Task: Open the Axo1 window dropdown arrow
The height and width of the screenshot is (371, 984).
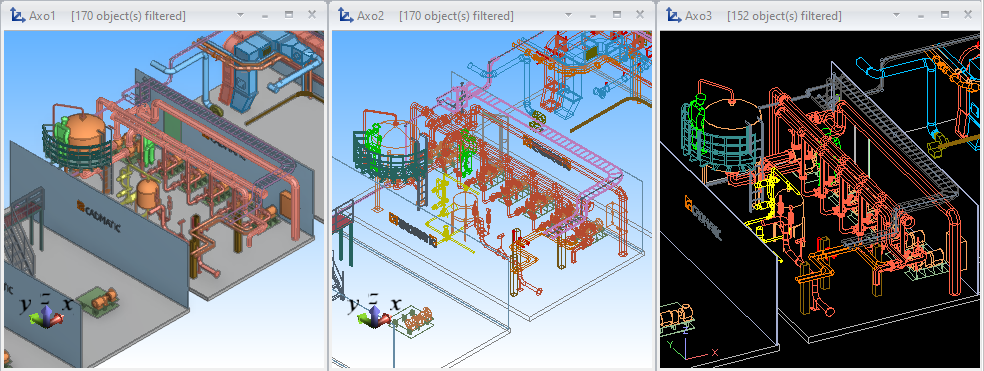Action: click(x=241, y=15)
